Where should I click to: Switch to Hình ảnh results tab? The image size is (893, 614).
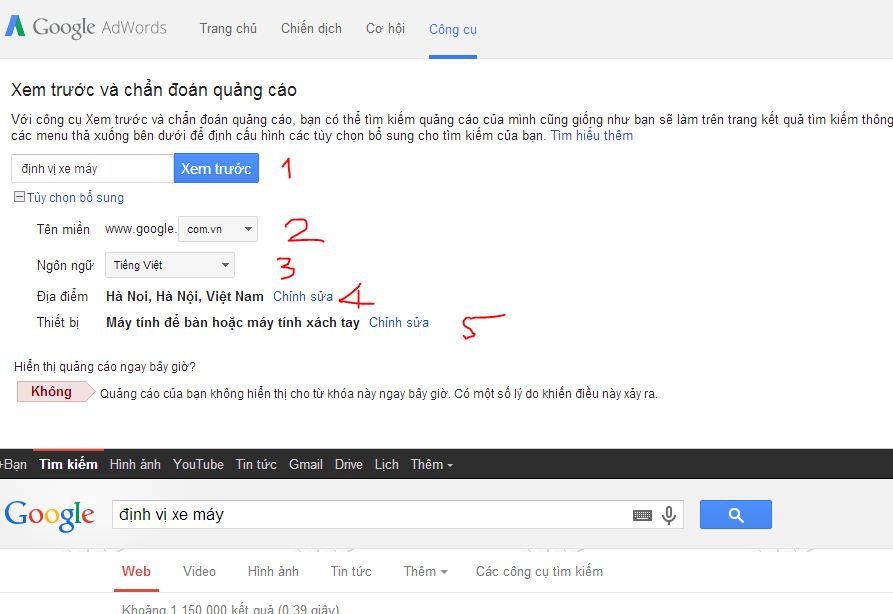pos(273,571)
